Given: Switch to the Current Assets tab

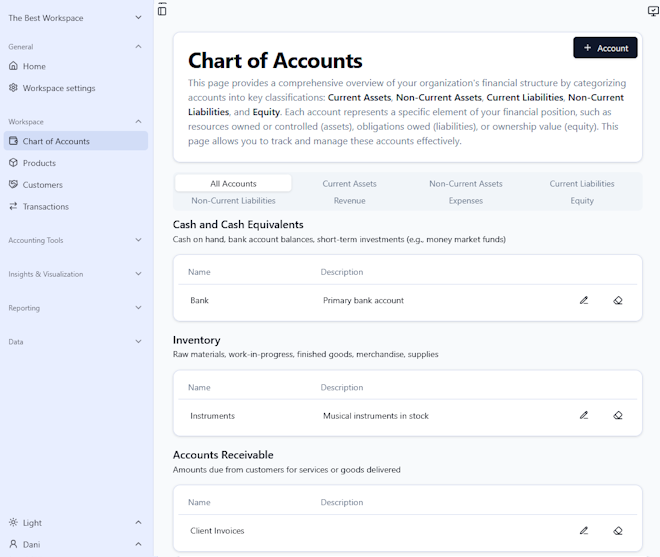Looking at the screenshot, I should pos(349,184).
